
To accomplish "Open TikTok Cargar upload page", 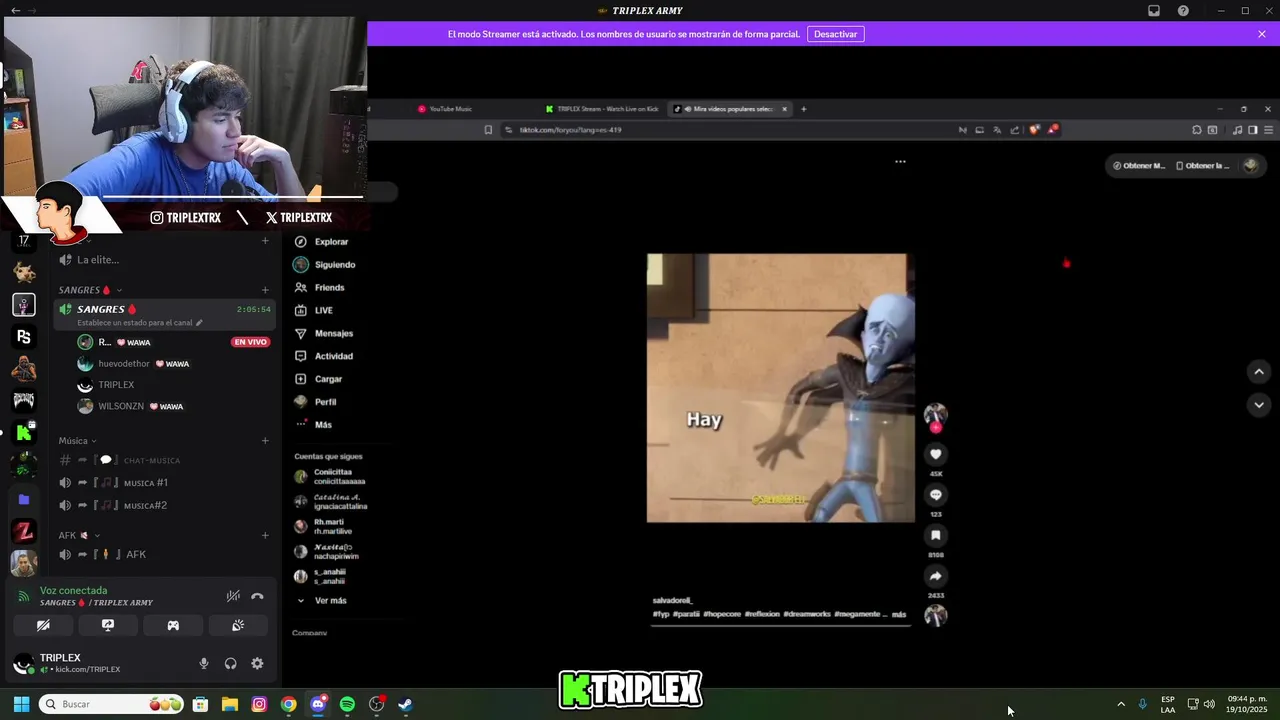I will coord(319,379).
